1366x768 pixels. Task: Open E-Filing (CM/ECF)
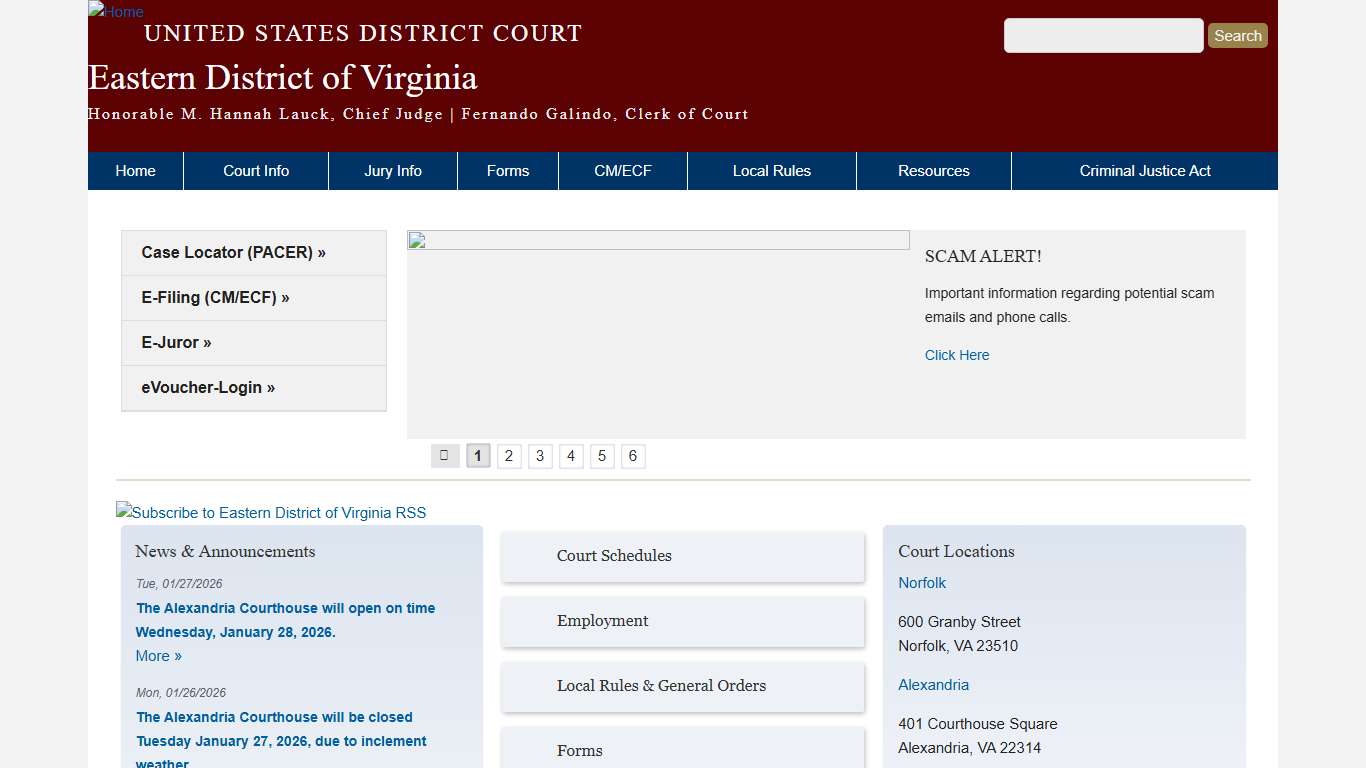click(x=215, y=297)
